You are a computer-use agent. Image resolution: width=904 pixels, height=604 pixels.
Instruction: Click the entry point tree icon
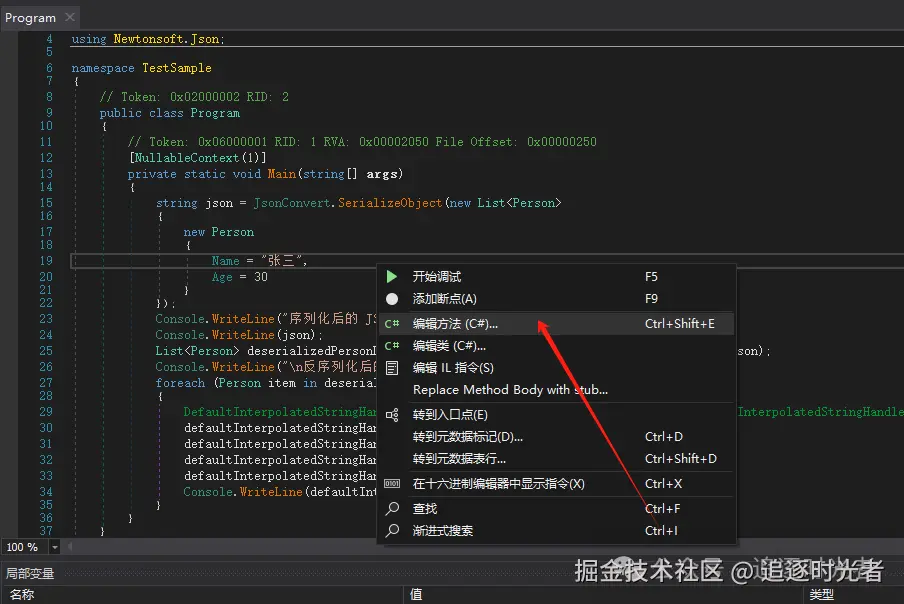click(392, 415)
